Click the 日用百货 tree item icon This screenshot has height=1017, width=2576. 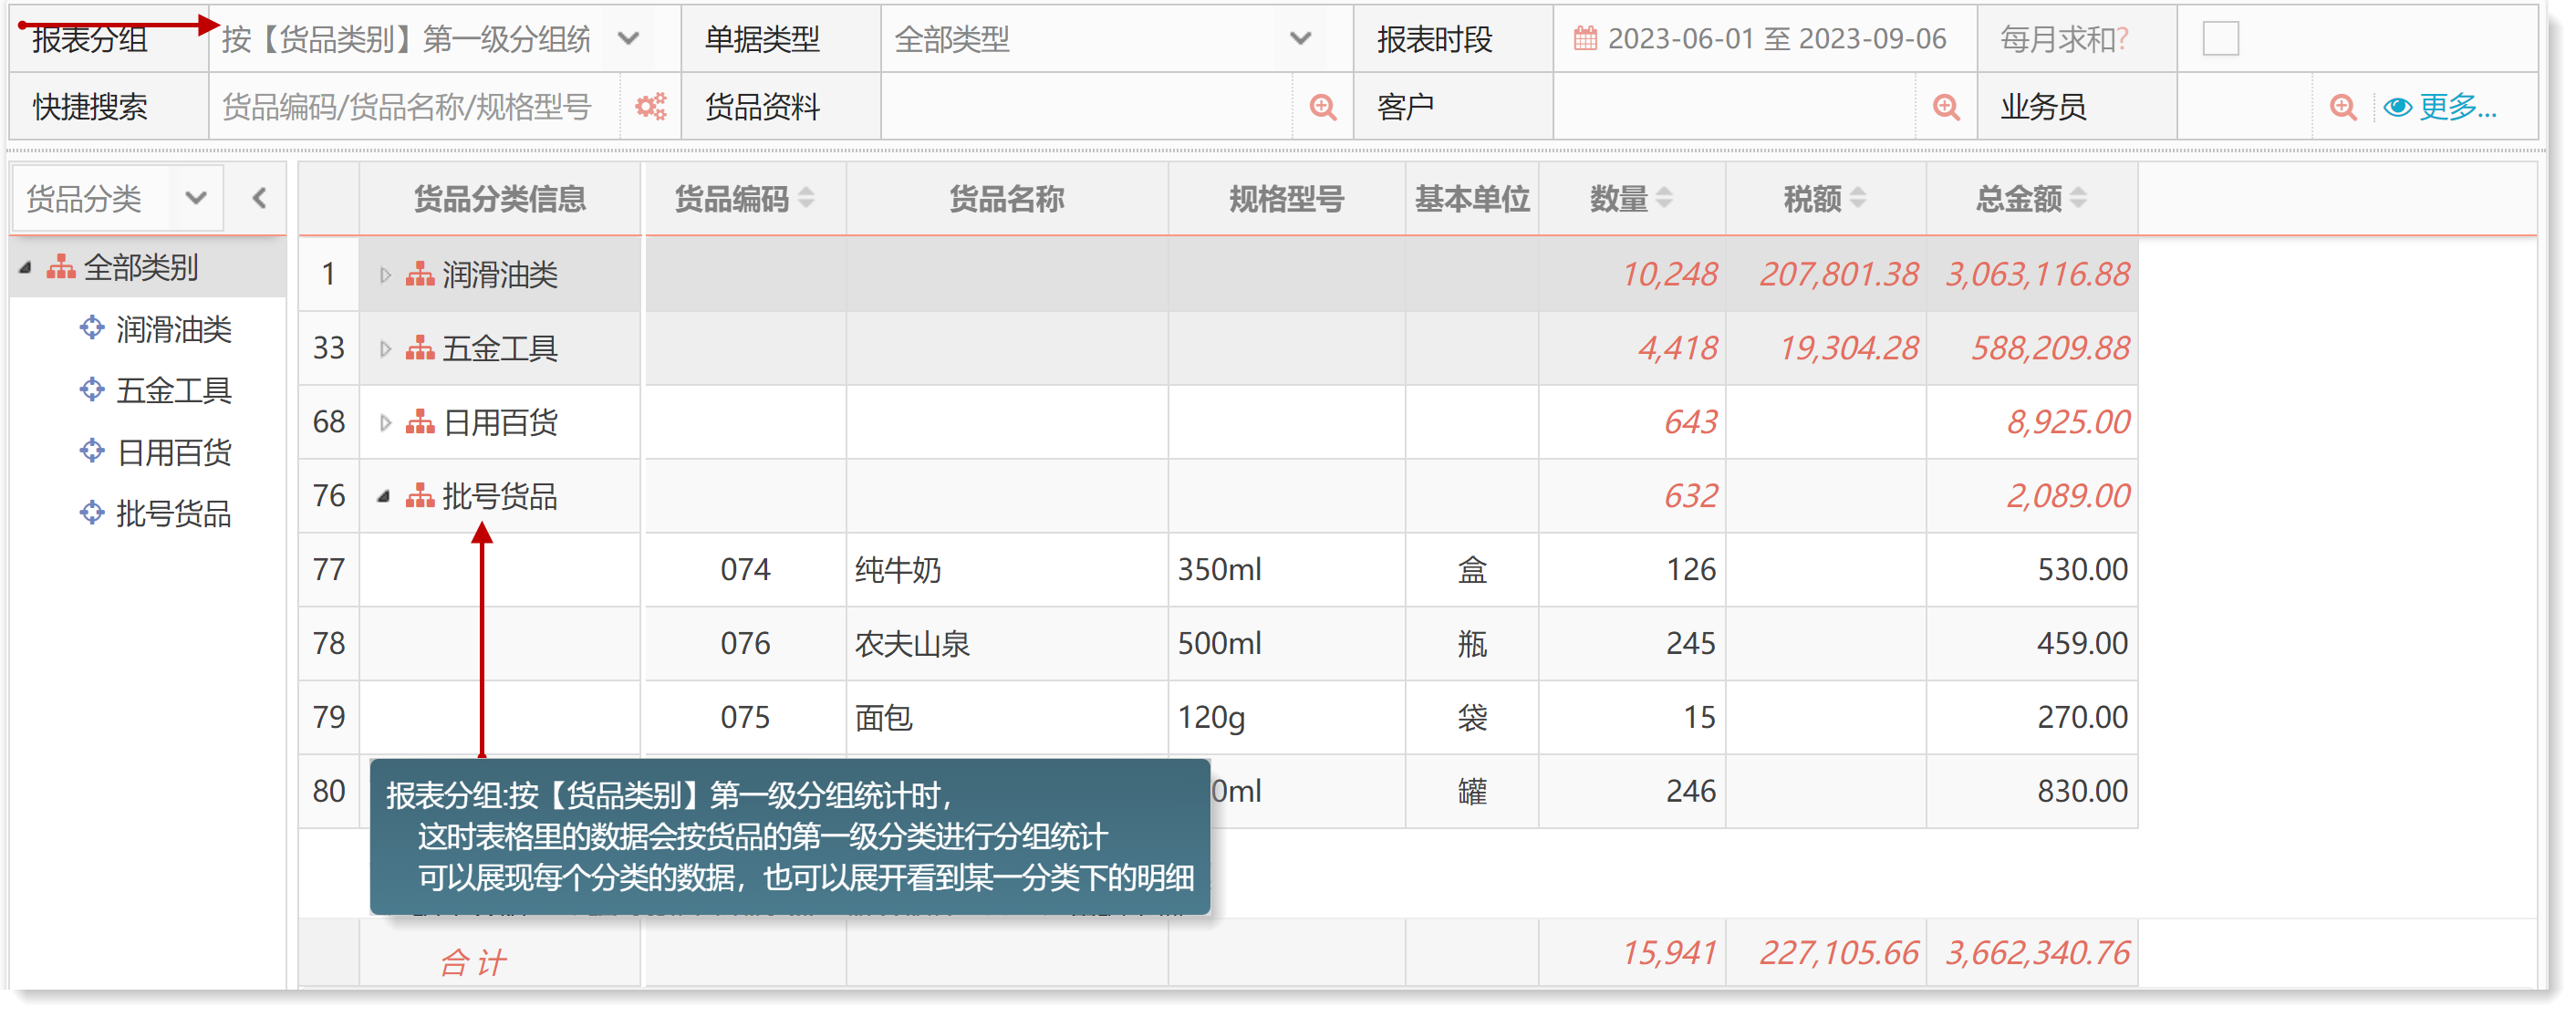92,451
